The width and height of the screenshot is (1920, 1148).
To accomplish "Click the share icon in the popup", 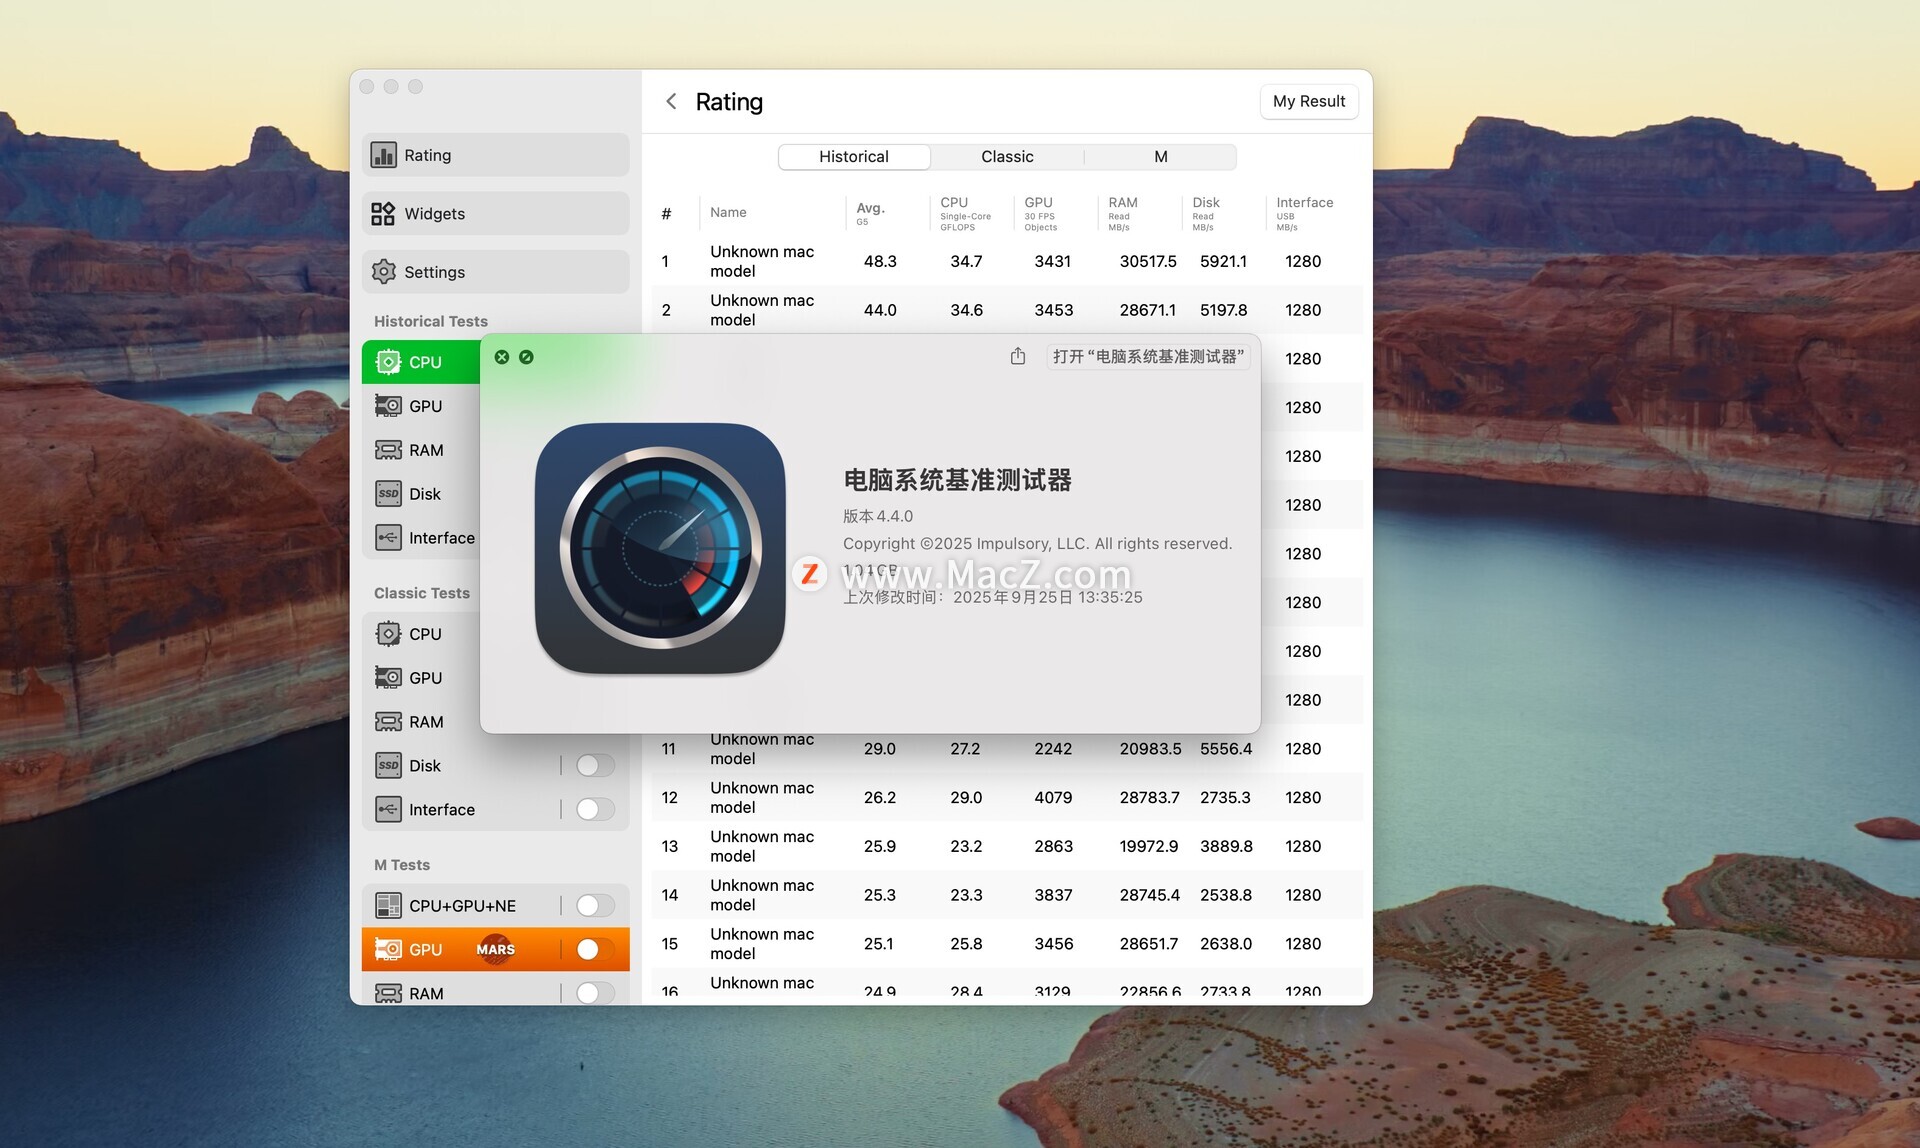I will point(1017,357).
